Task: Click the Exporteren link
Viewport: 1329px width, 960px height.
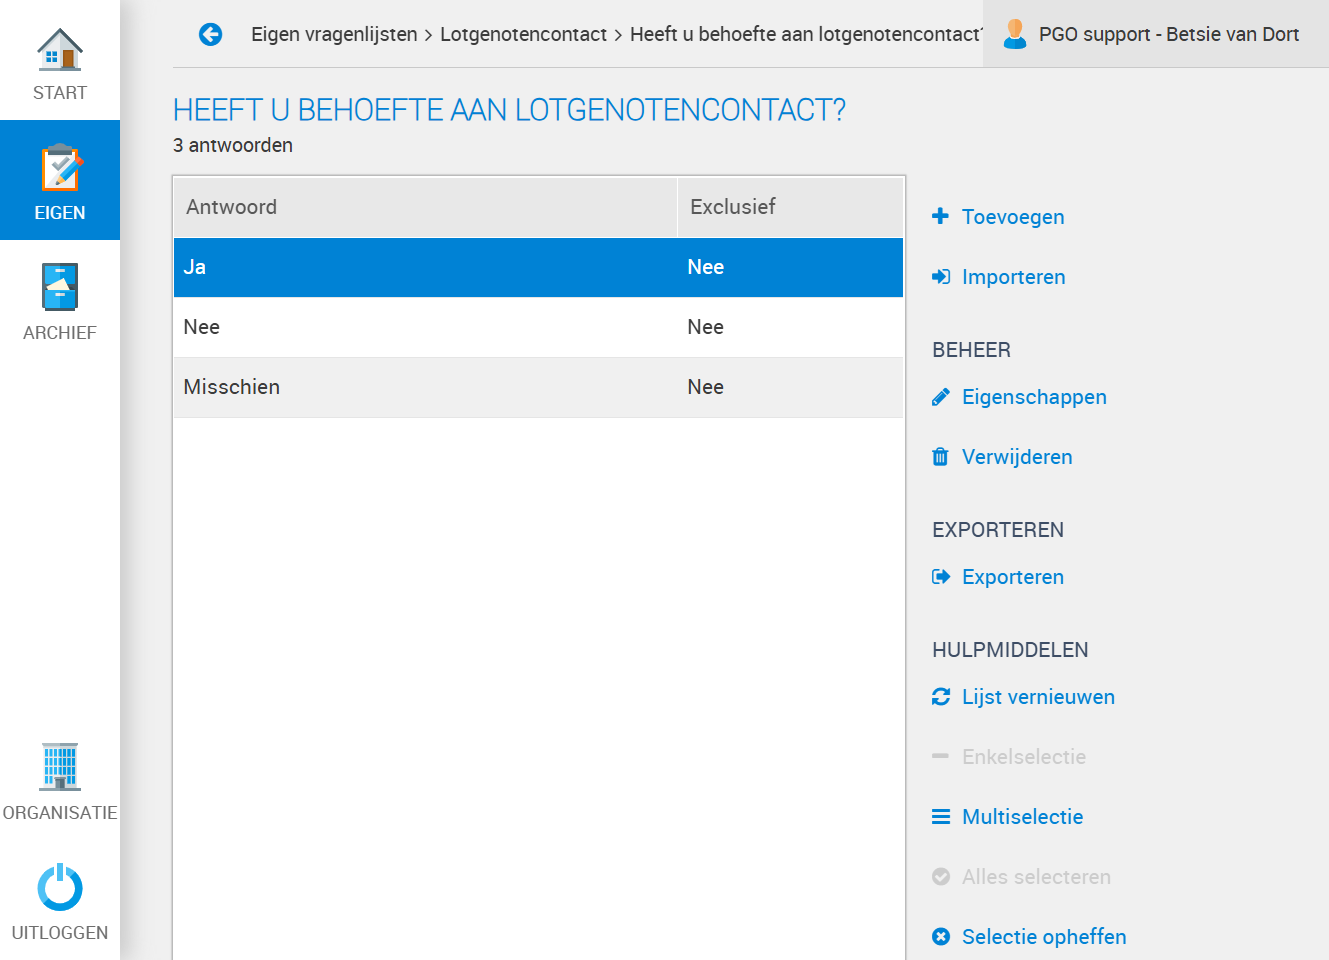Action: tap(1013, 577)
